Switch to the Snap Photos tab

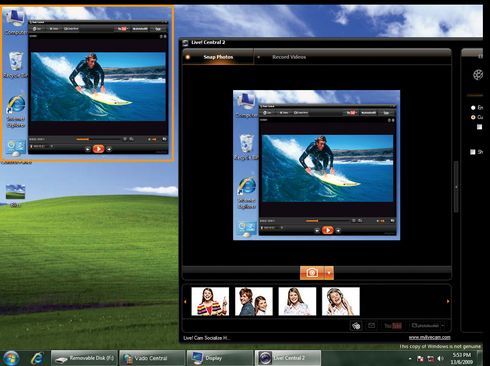tap(218, 57)
